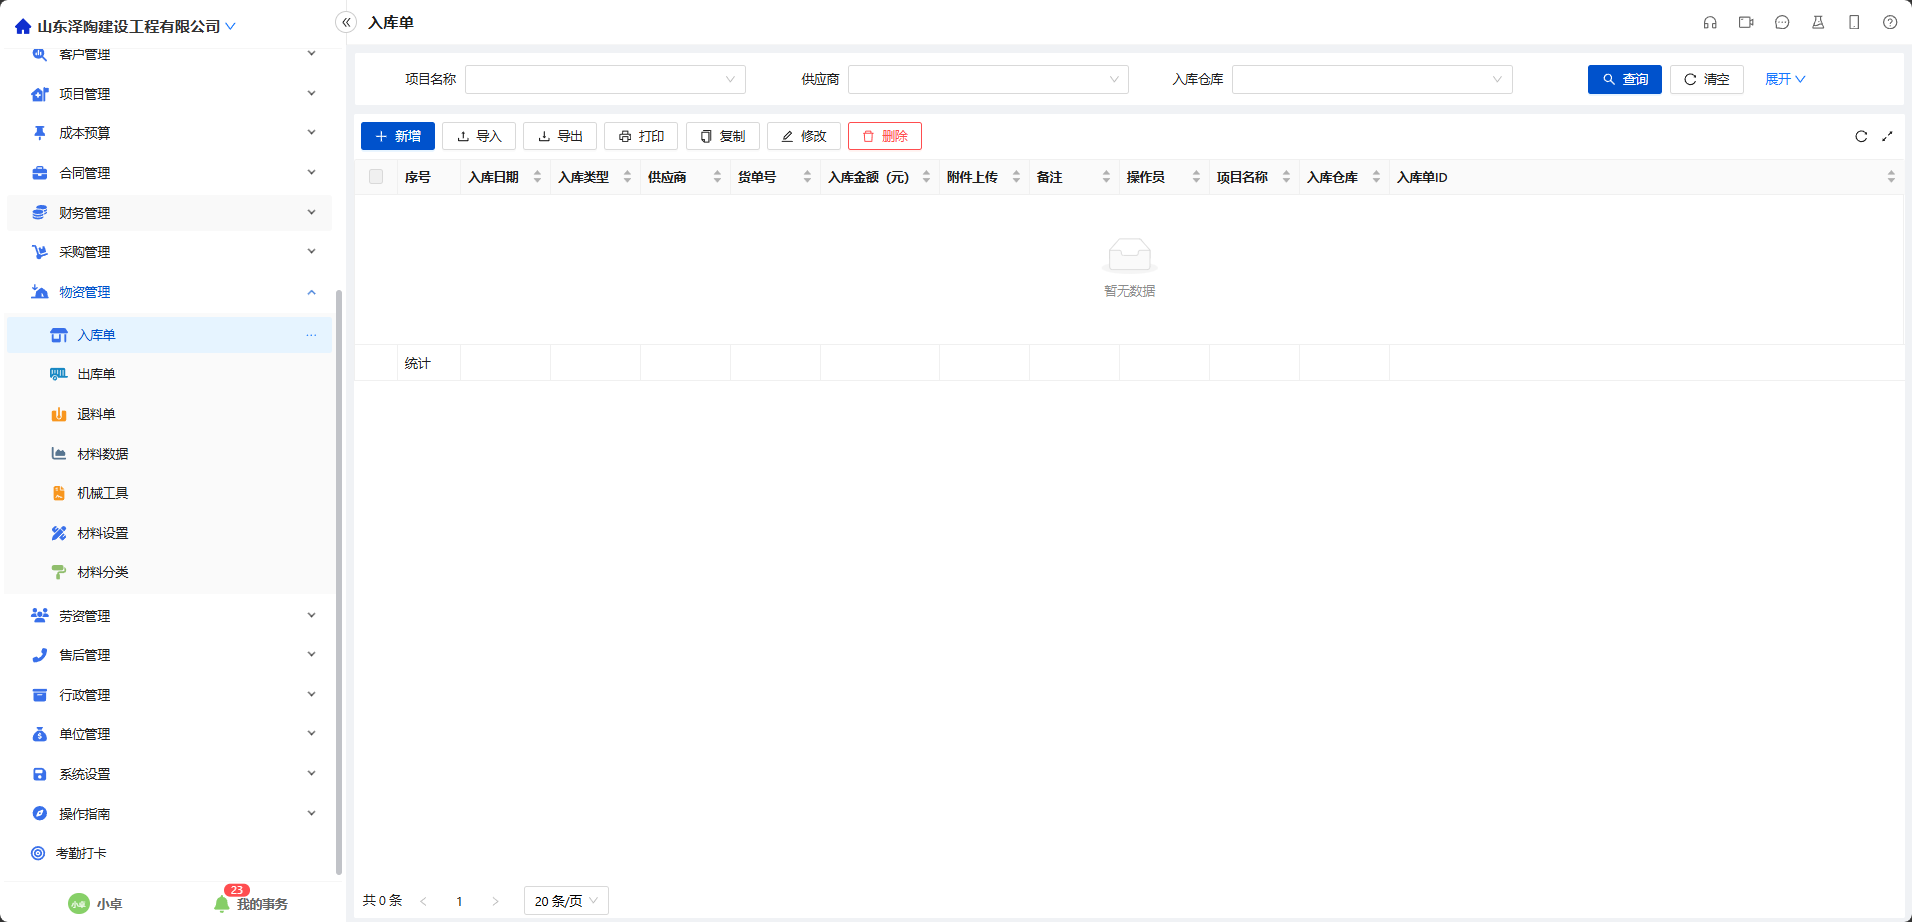Open the video tutorial icon
Viewport: 1912px width, 922px height.
click(1746, 22)
